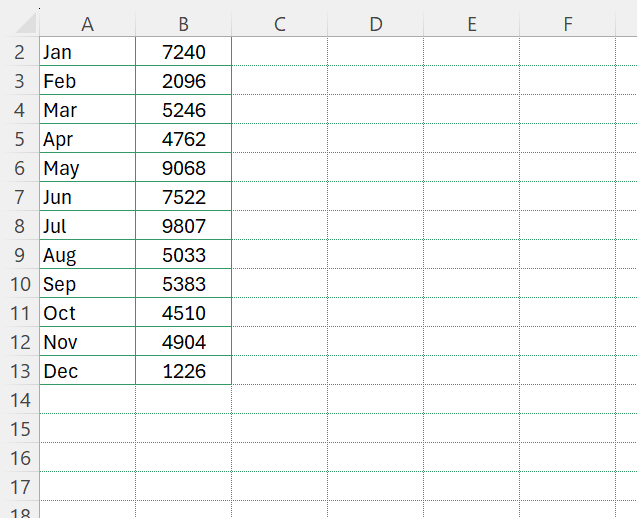Select row 8 header
This screenshot has width=637, height=518.
pos(20,225)
